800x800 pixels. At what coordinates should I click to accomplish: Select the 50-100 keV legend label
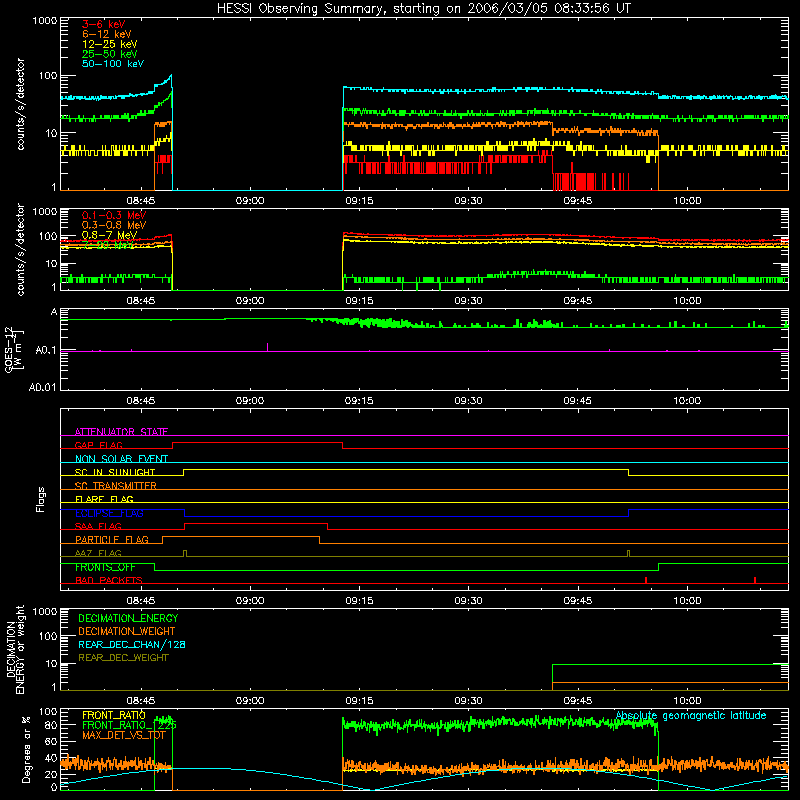(x=113, y=64)
